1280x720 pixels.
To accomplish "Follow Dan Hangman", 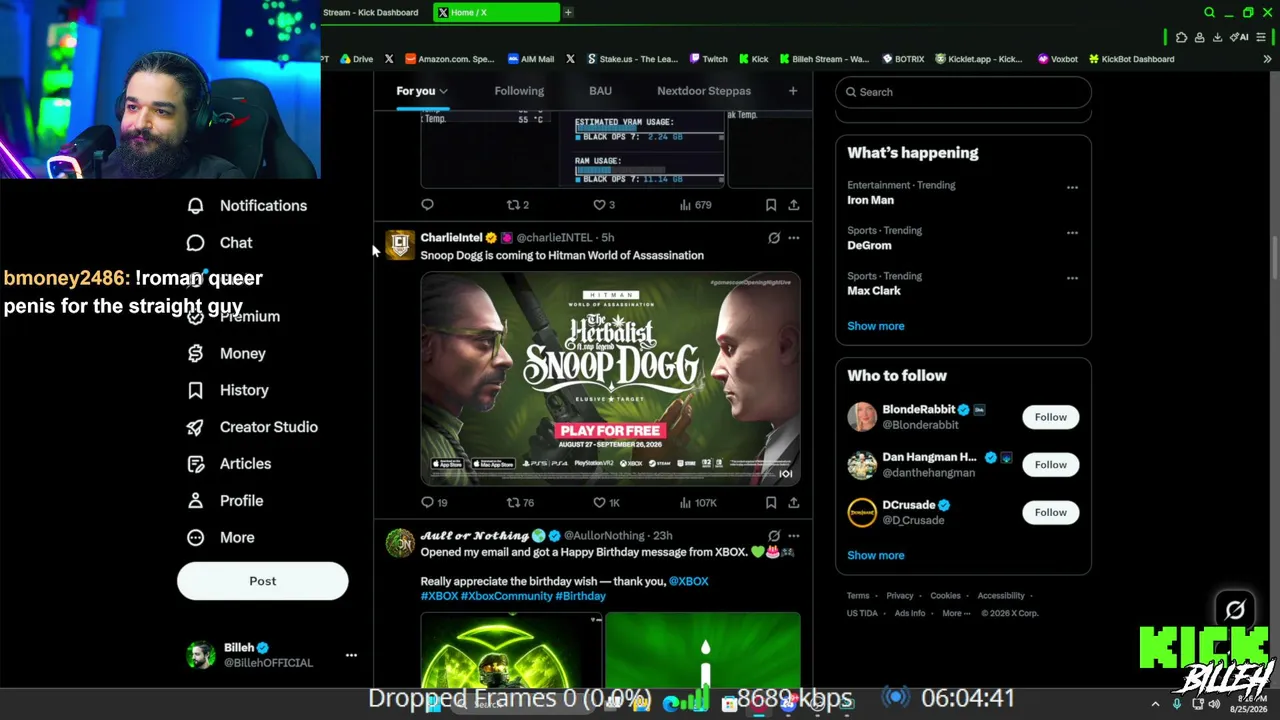I will [1050, 465].
